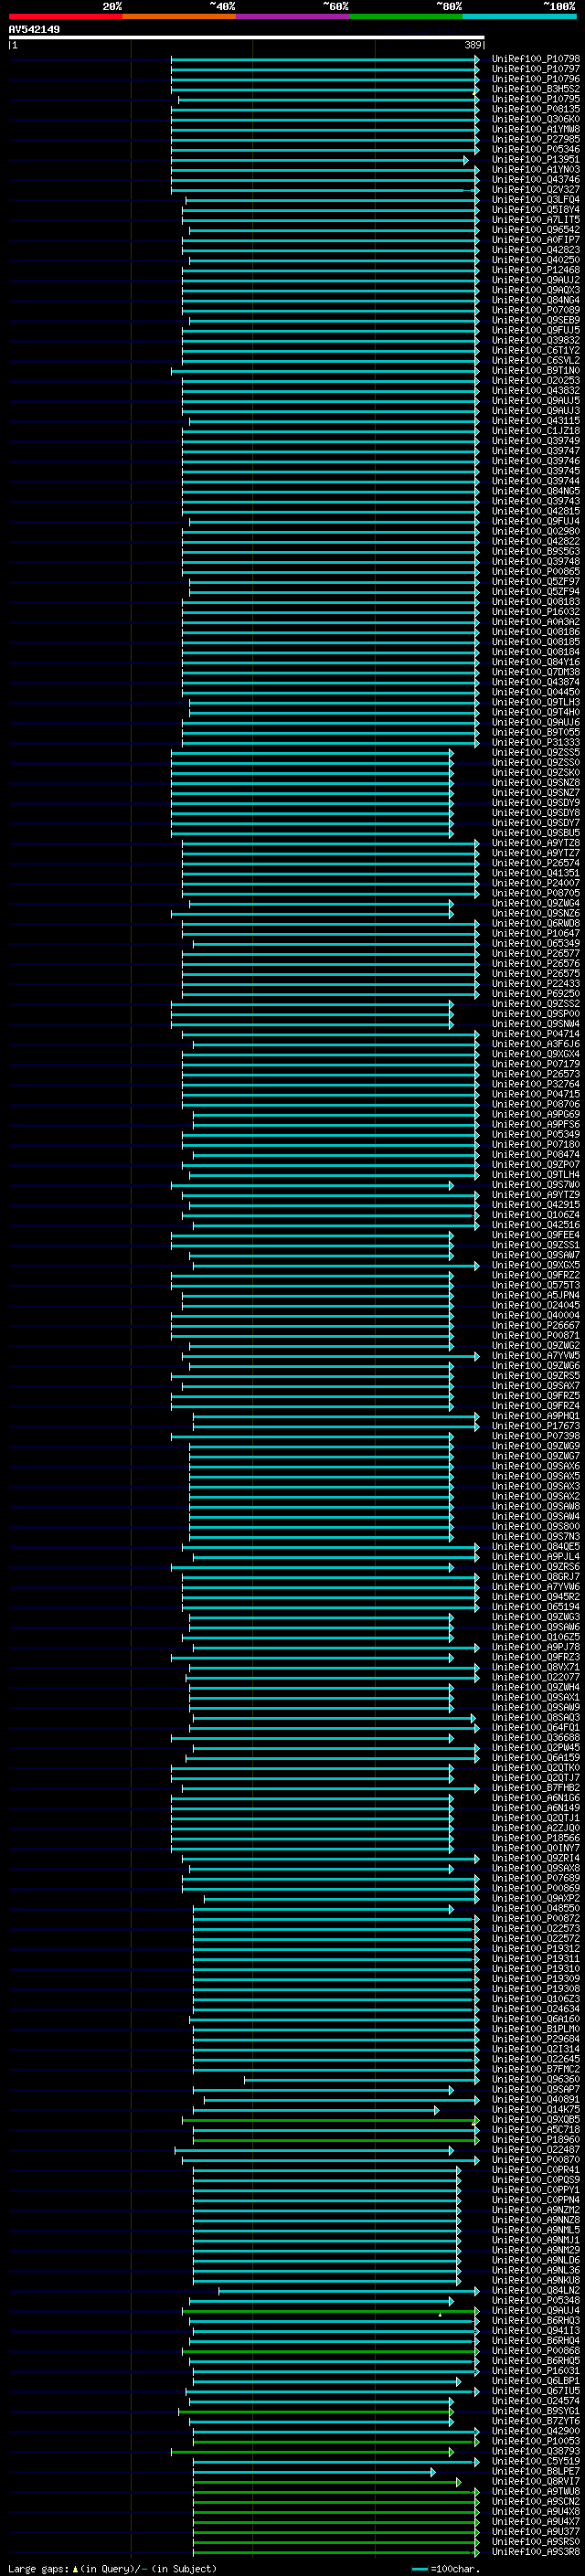Select hit UniRef100_Q2V327
Screen dimensions: 585x2576
(535, 190)
